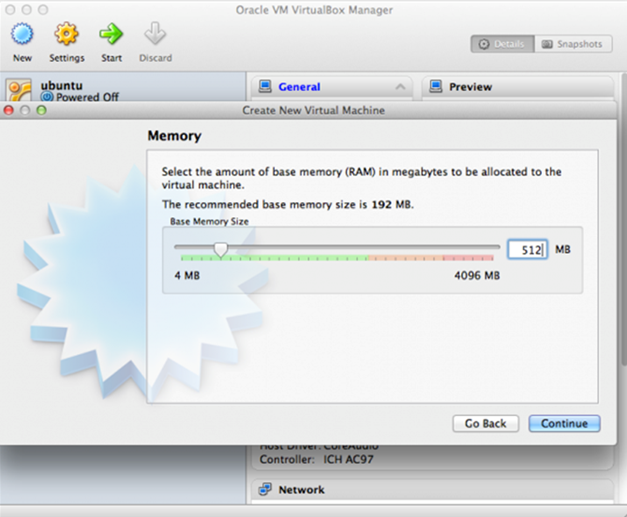Click the Network section heading
The height and width of the screenshot is (517, 627).
[x=302, y=489]
